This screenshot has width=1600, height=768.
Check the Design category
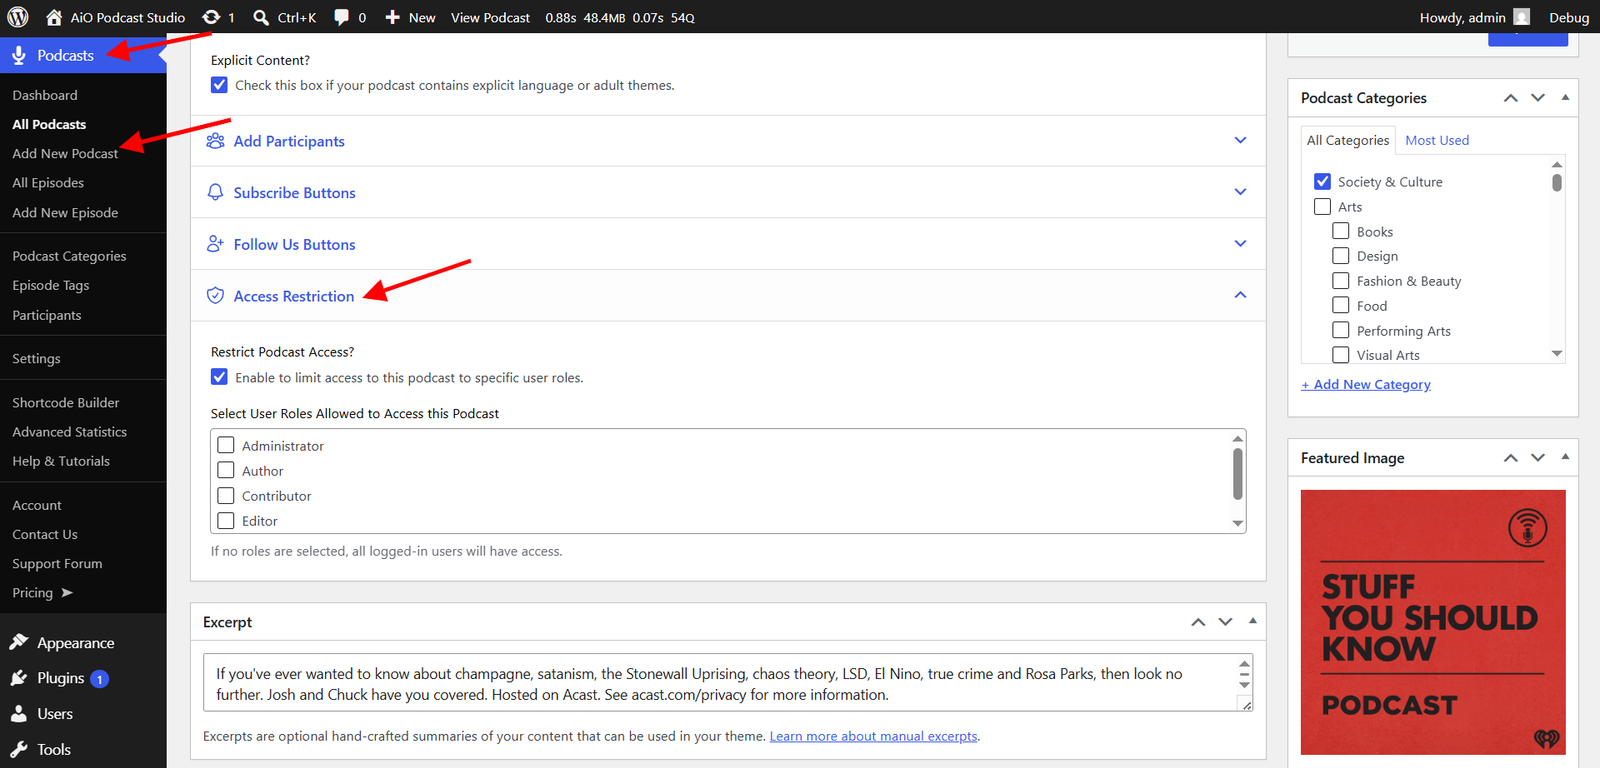click(1341, 256)
